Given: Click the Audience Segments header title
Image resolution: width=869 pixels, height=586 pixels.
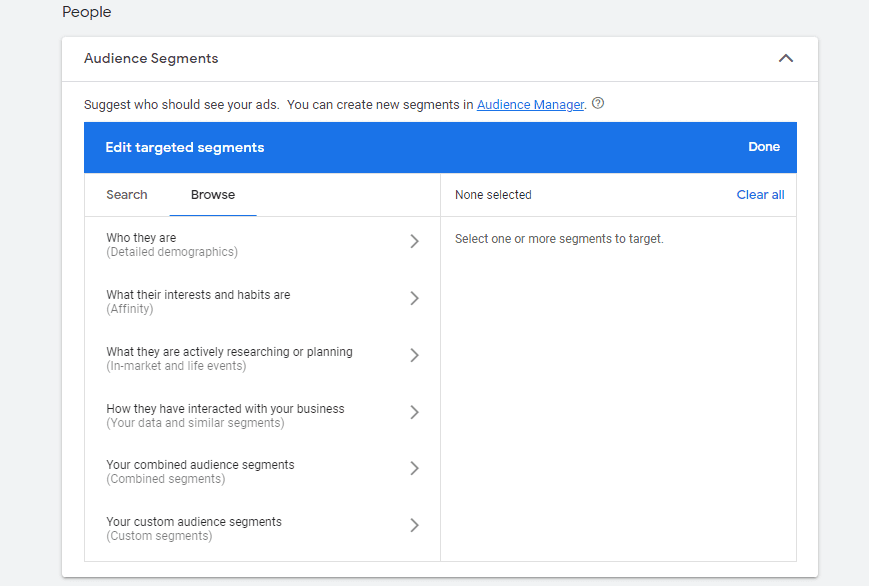Looking at the screenshot, I should [151, 59].
